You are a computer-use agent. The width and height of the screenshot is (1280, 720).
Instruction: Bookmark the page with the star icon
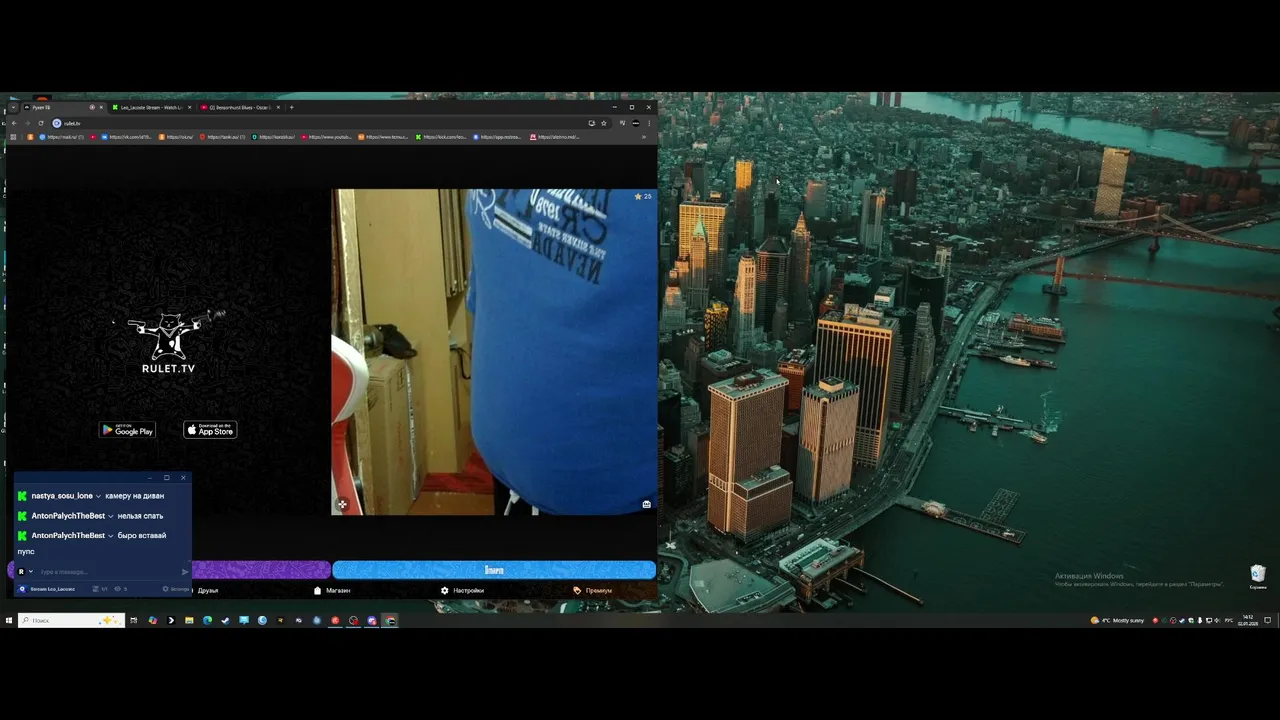click(604, 123)
